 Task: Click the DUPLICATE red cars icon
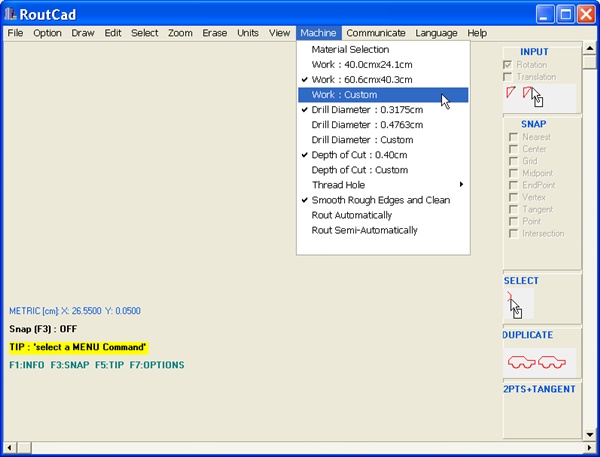click(x=537, y=362)
